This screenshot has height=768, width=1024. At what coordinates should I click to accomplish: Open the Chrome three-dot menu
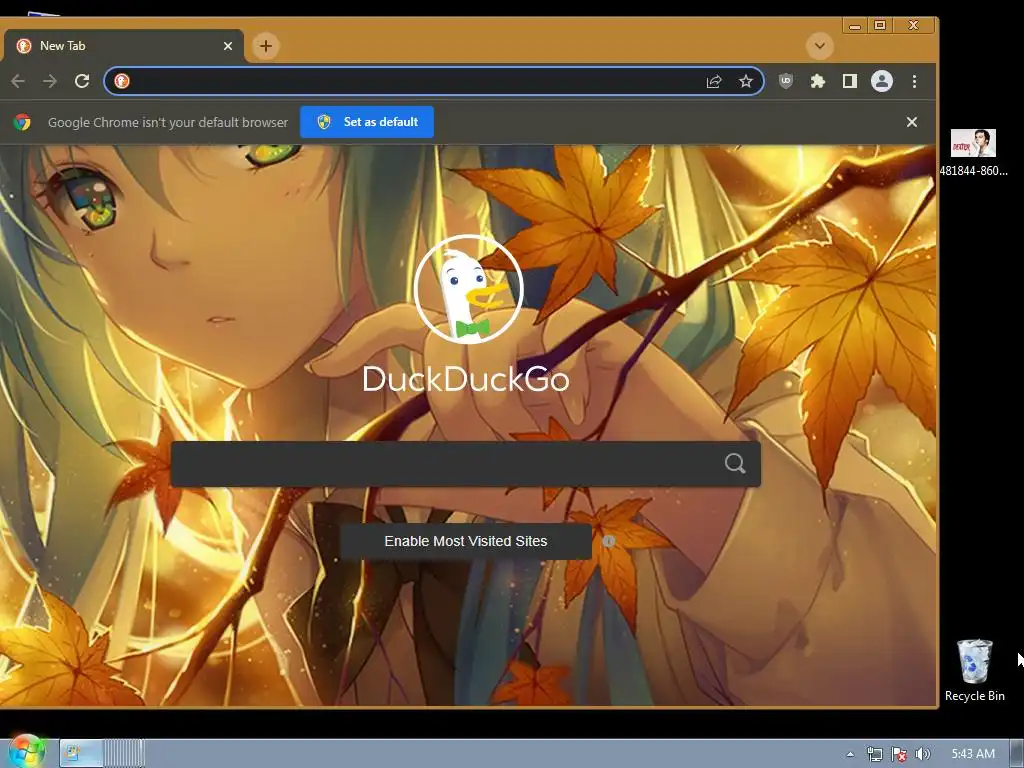click(914, 81)
